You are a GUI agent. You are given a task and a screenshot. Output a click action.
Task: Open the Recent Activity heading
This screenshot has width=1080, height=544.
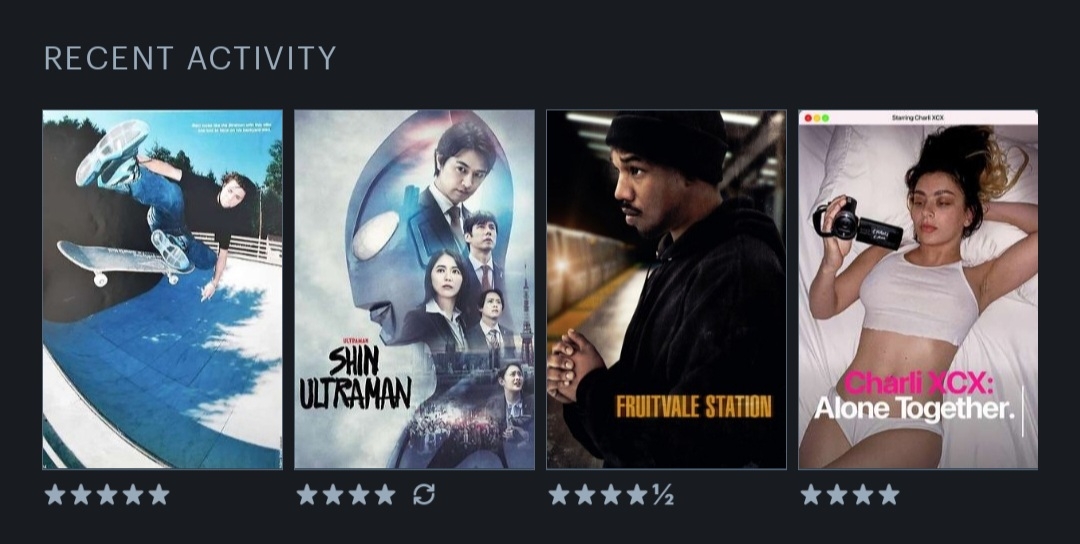(190, 58)
